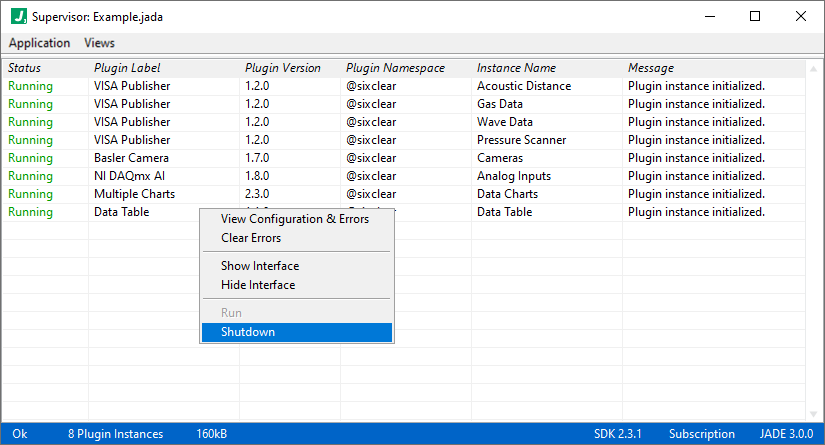The image size is (825, 445).
Task: Click JADE 3.0.0 in status bar
Action: coord(786,434)
